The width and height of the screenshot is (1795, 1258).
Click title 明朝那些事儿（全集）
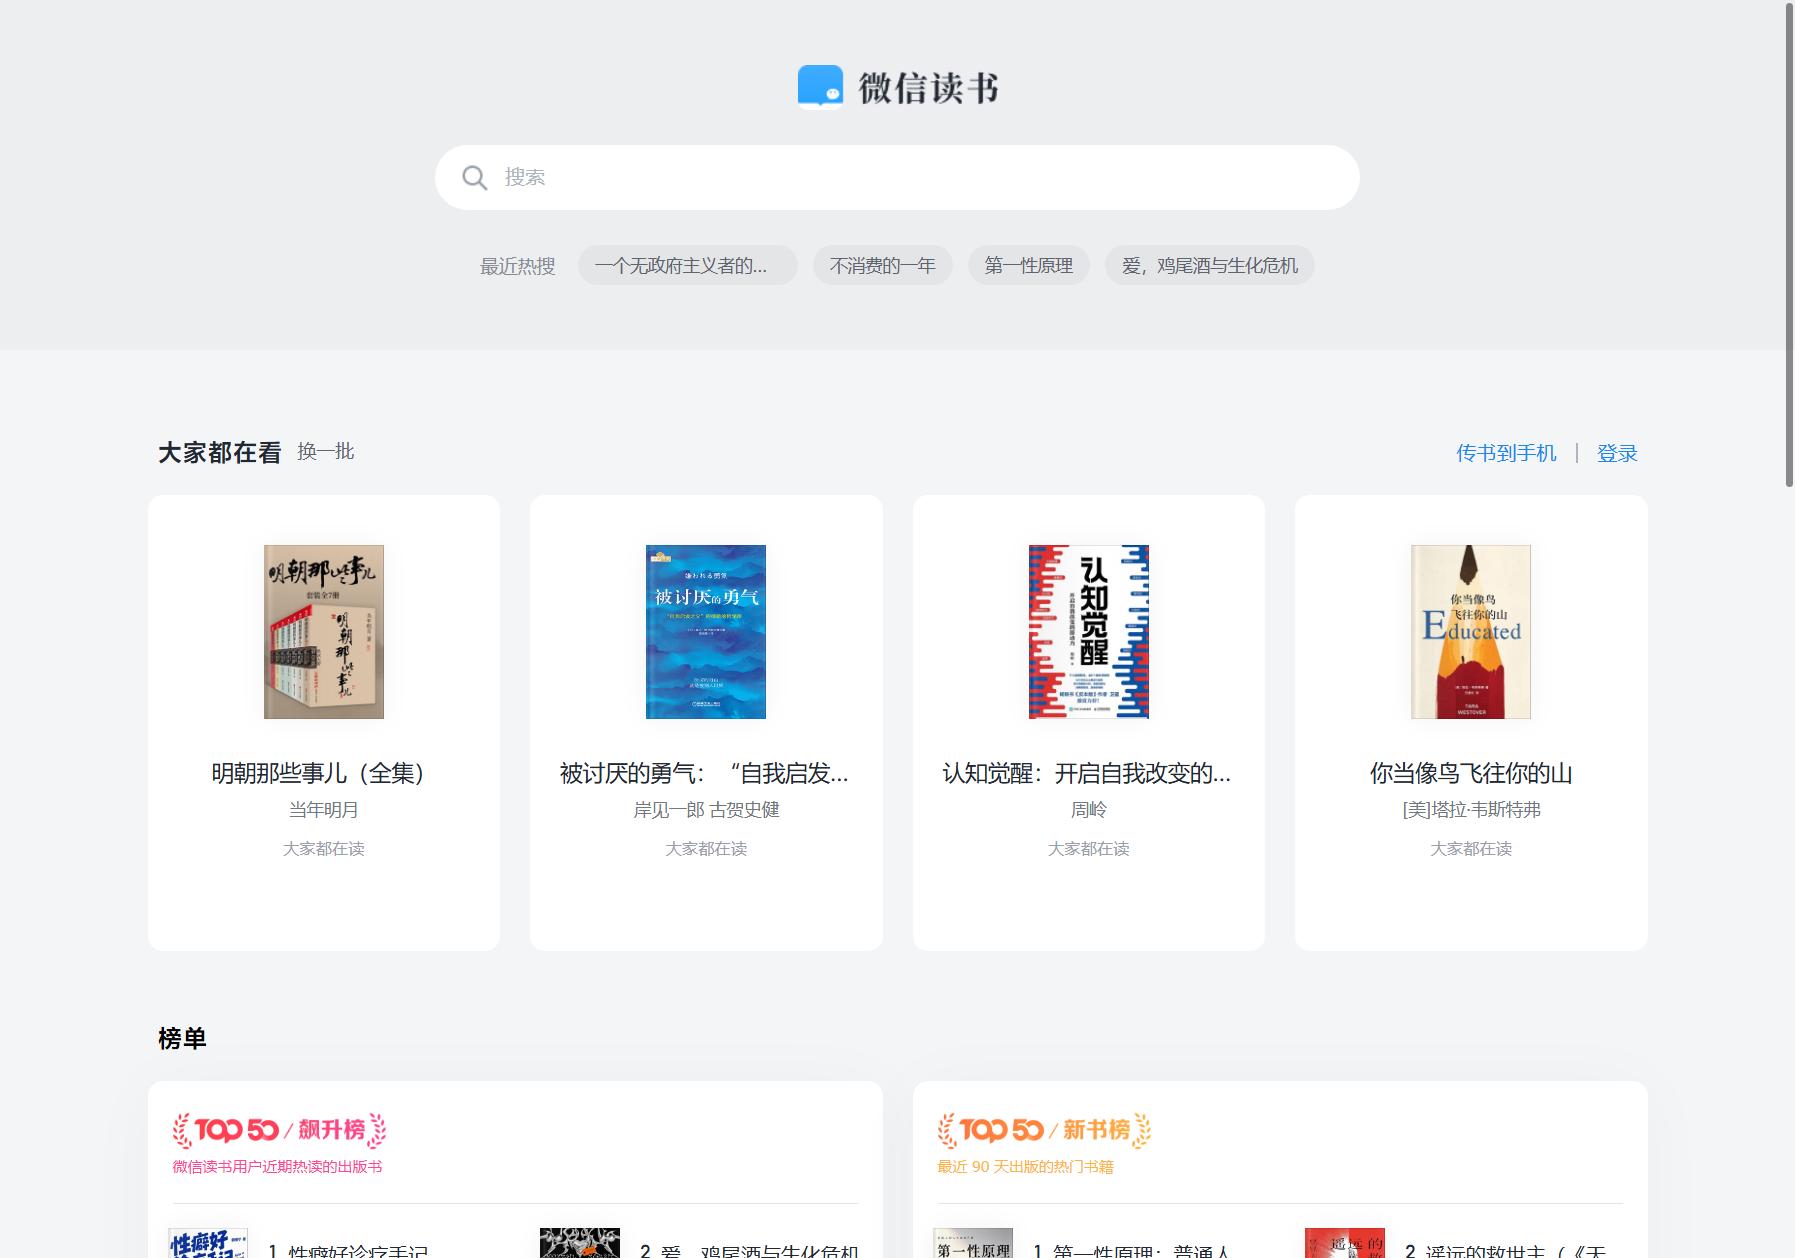(x=324, y=773)
